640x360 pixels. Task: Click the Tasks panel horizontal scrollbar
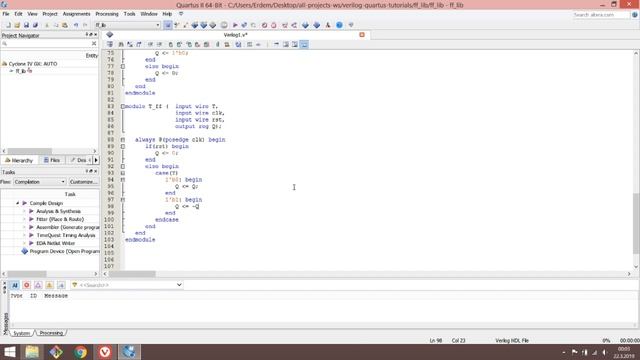27,274
